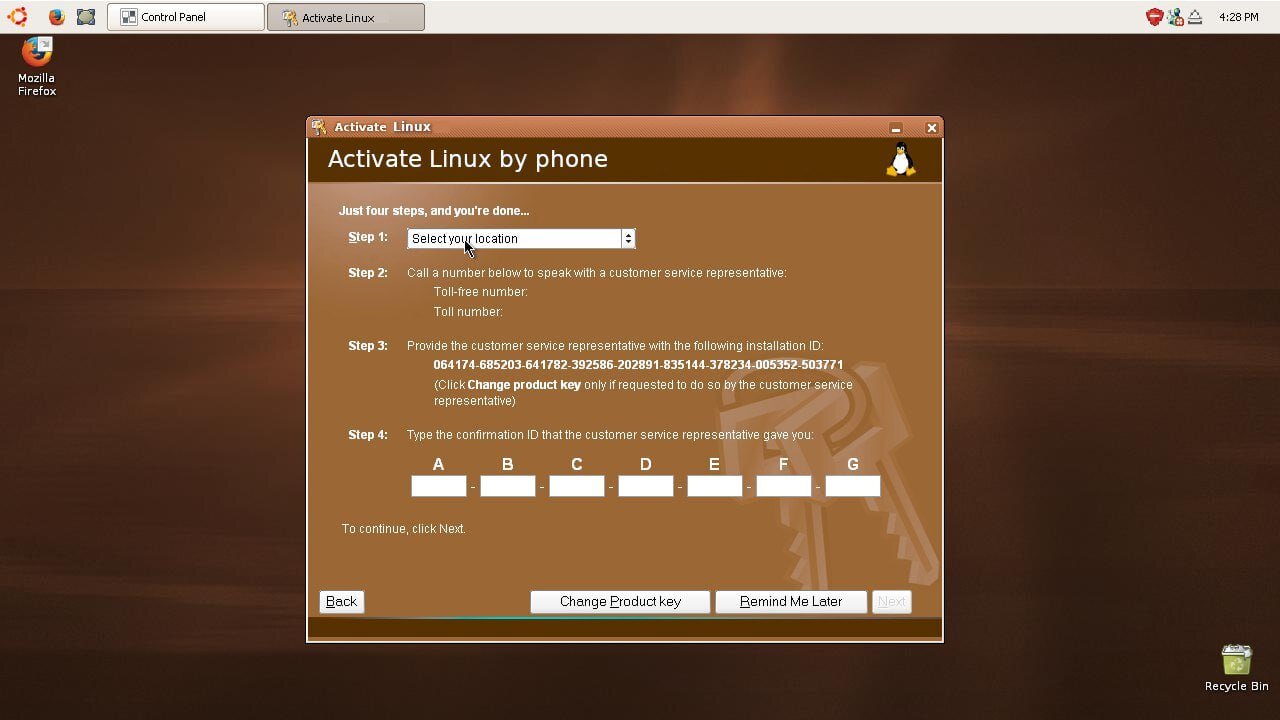Viewport: 1280px width, 720px height.
Task: Click the installation ID number text
Action: point(638,365)
